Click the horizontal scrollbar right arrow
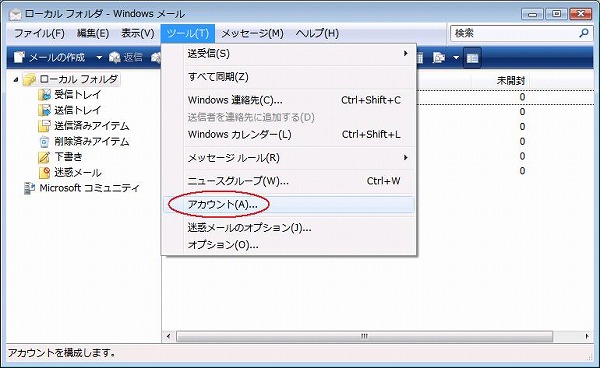Image resolution: width=600 pixels, height=368 pixels. coord(587,336)
